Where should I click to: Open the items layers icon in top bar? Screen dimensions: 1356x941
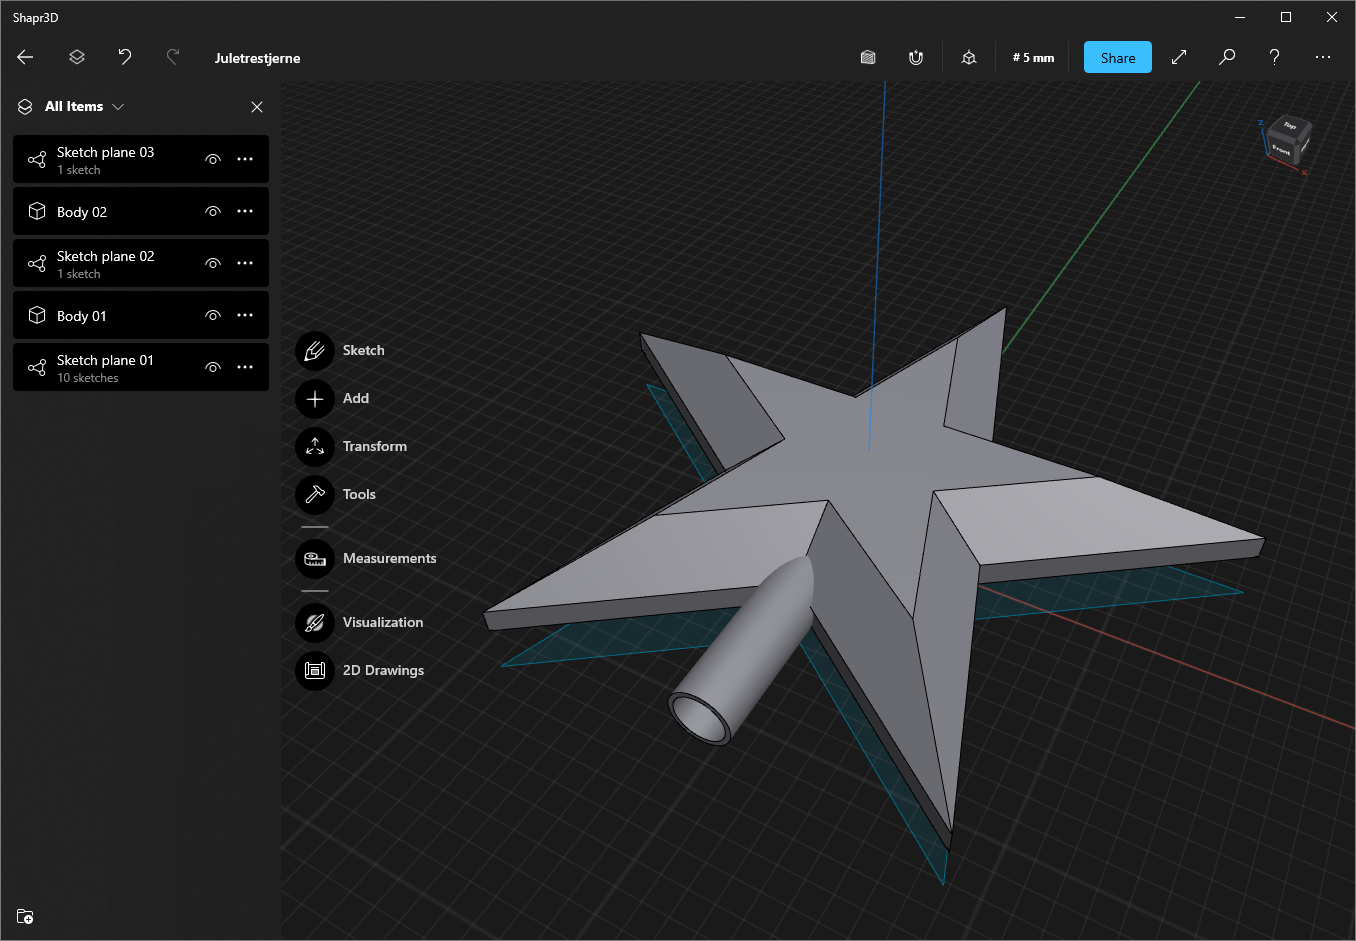click(77, 57)
